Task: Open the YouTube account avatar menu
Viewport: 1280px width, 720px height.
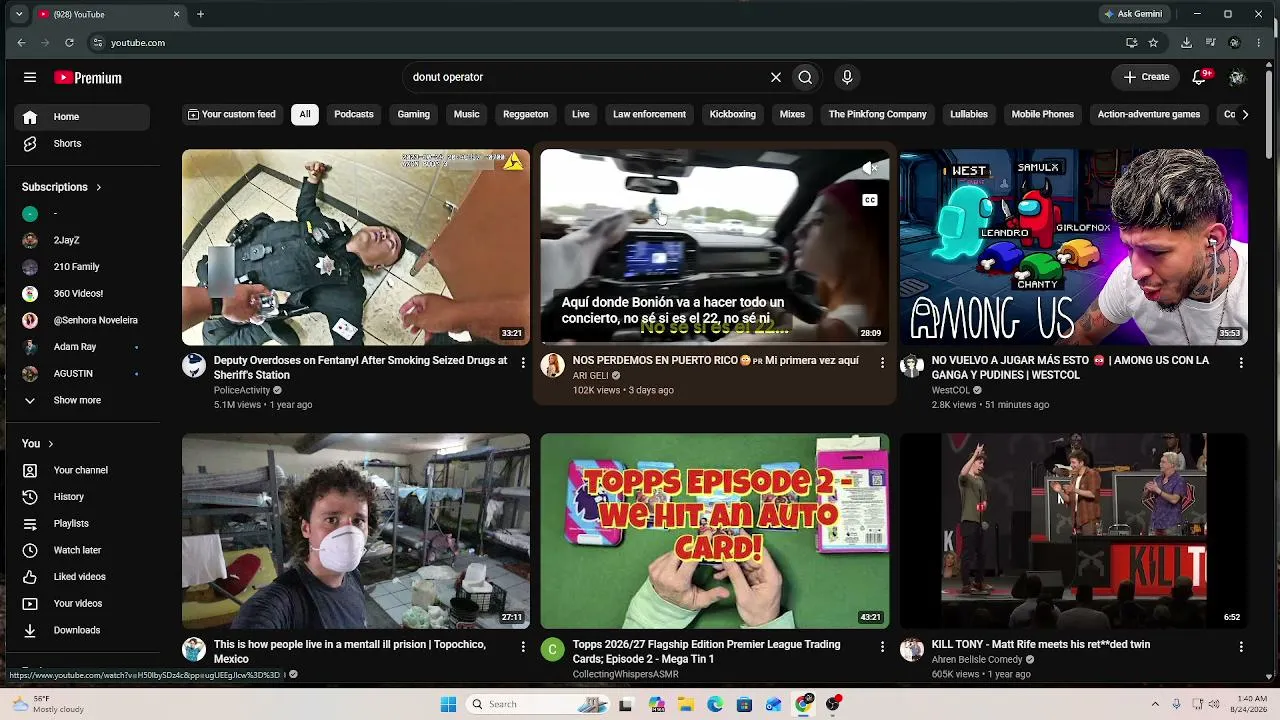Action: pyautogui.click(x=1237, y=77)
